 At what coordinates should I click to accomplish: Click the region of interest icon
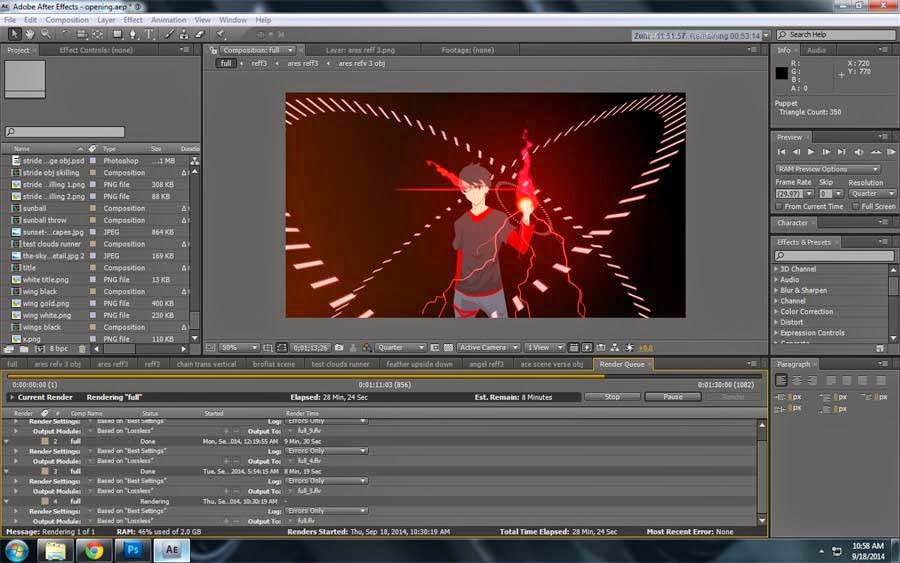point(435,348)
